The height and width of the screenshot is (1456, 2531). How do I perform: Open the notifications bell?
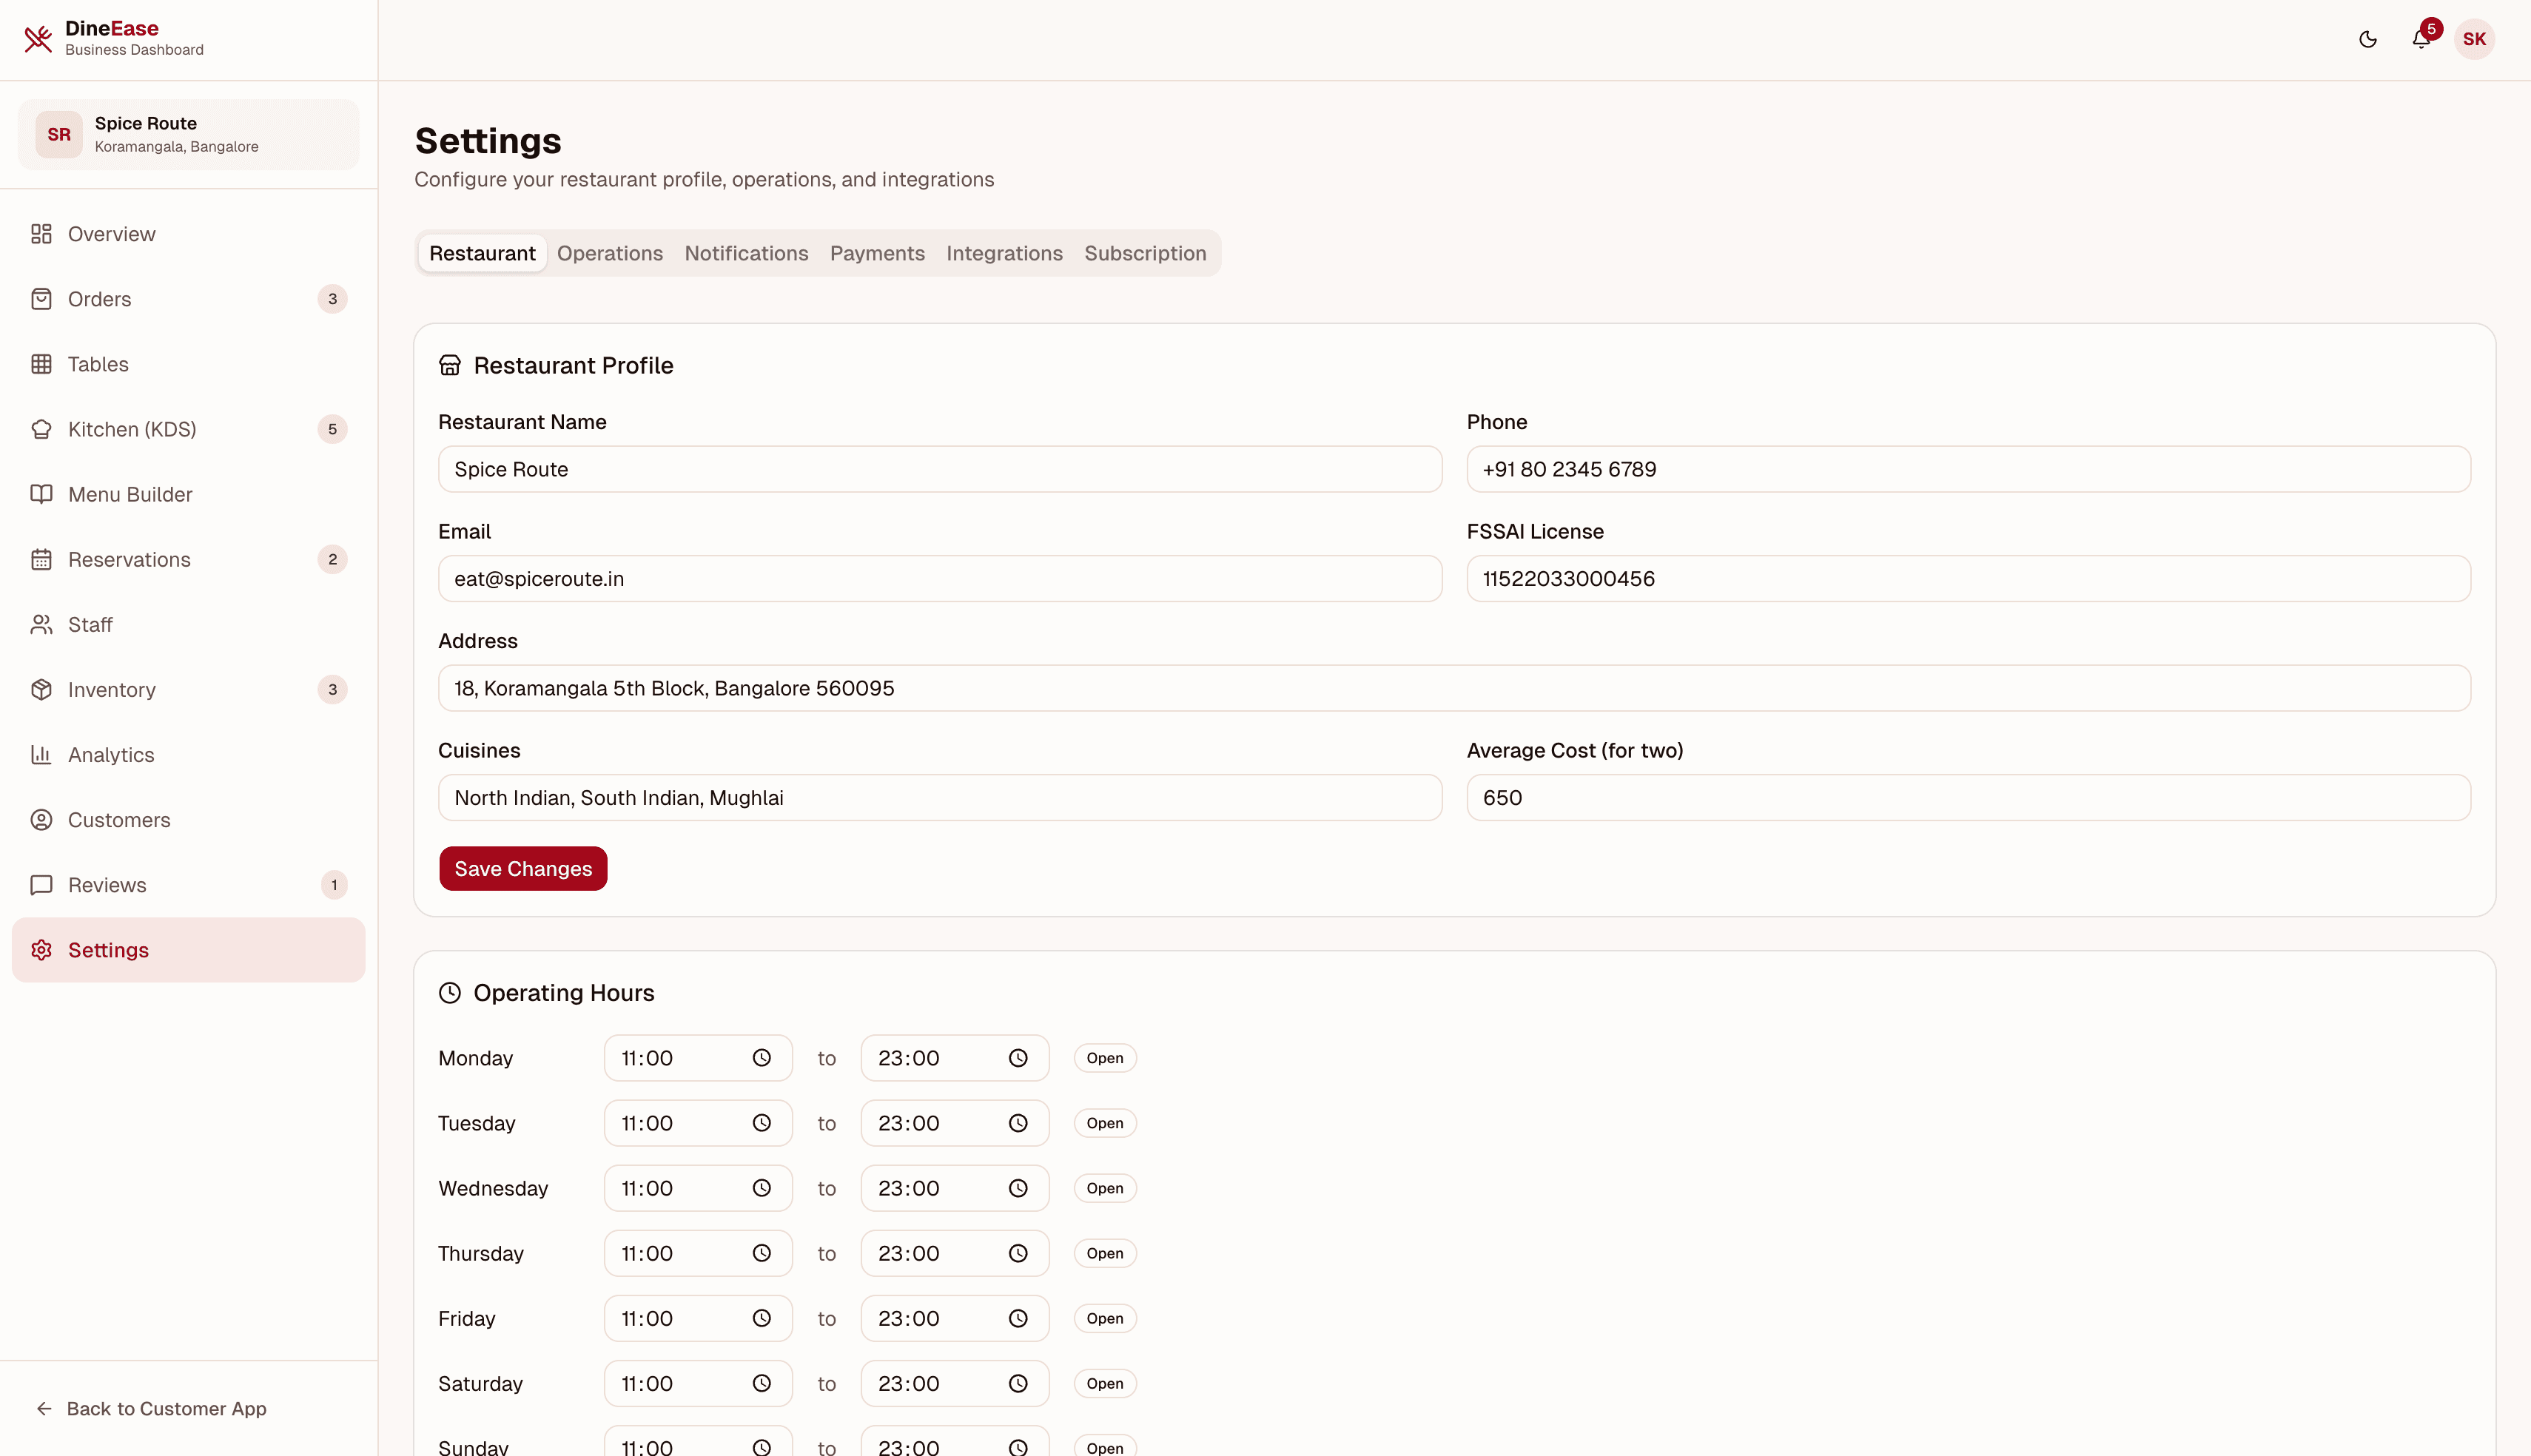[x=2422, y=39]
